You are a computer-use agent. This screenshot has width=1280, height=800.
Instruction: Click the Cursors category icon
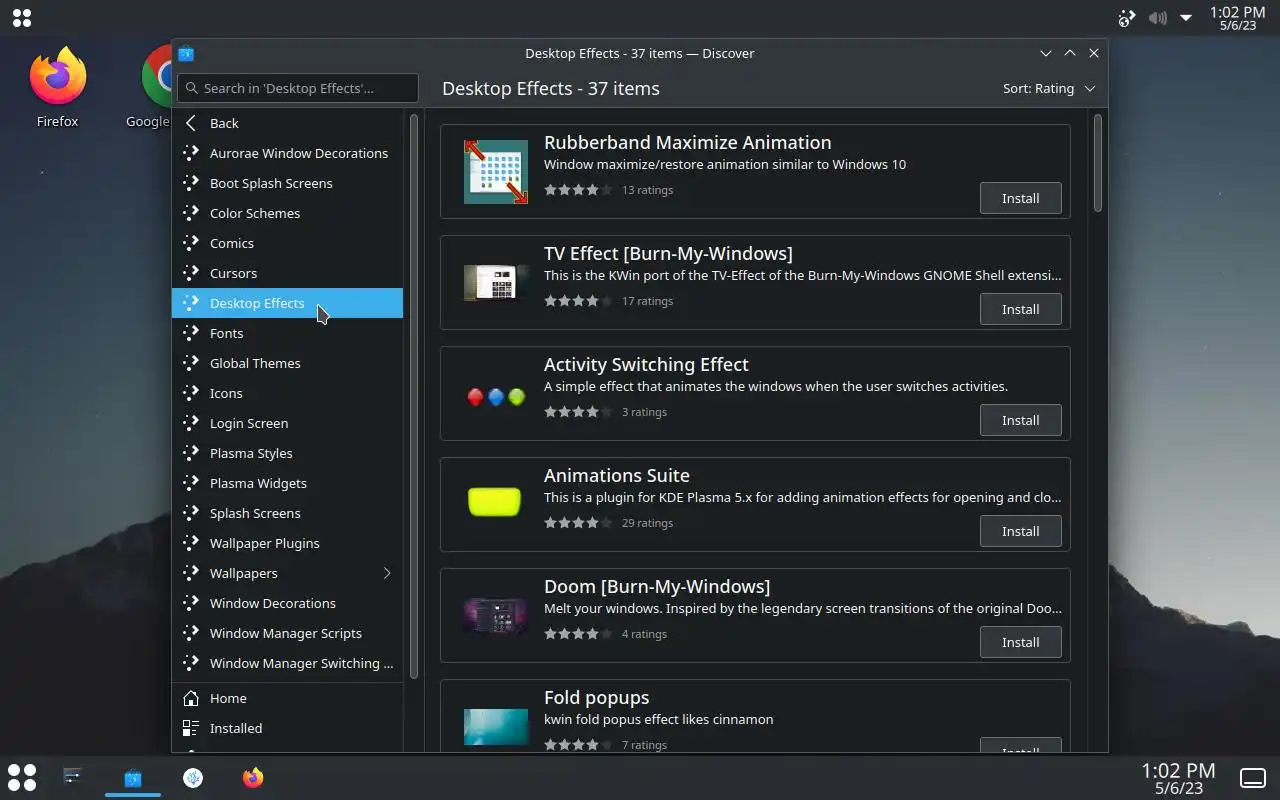pyautogui.click(x=191, y=273)
